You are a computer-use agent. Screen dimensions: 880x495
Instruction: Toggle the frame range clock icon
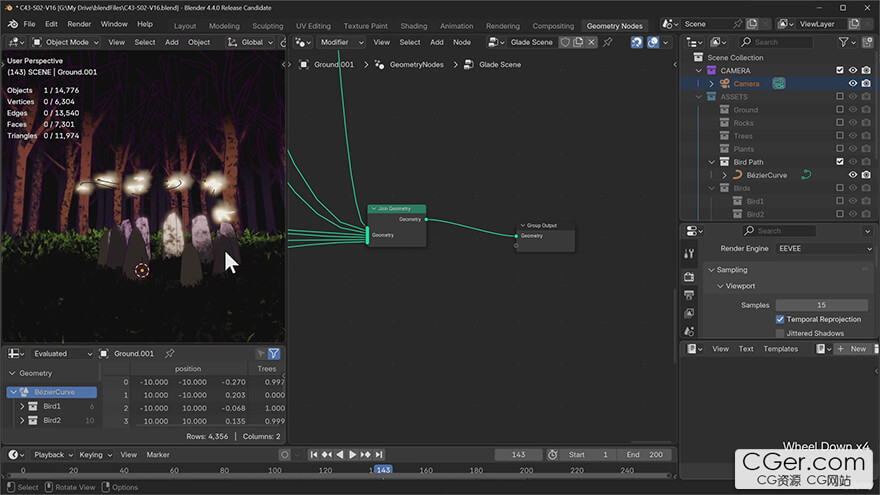552,455
